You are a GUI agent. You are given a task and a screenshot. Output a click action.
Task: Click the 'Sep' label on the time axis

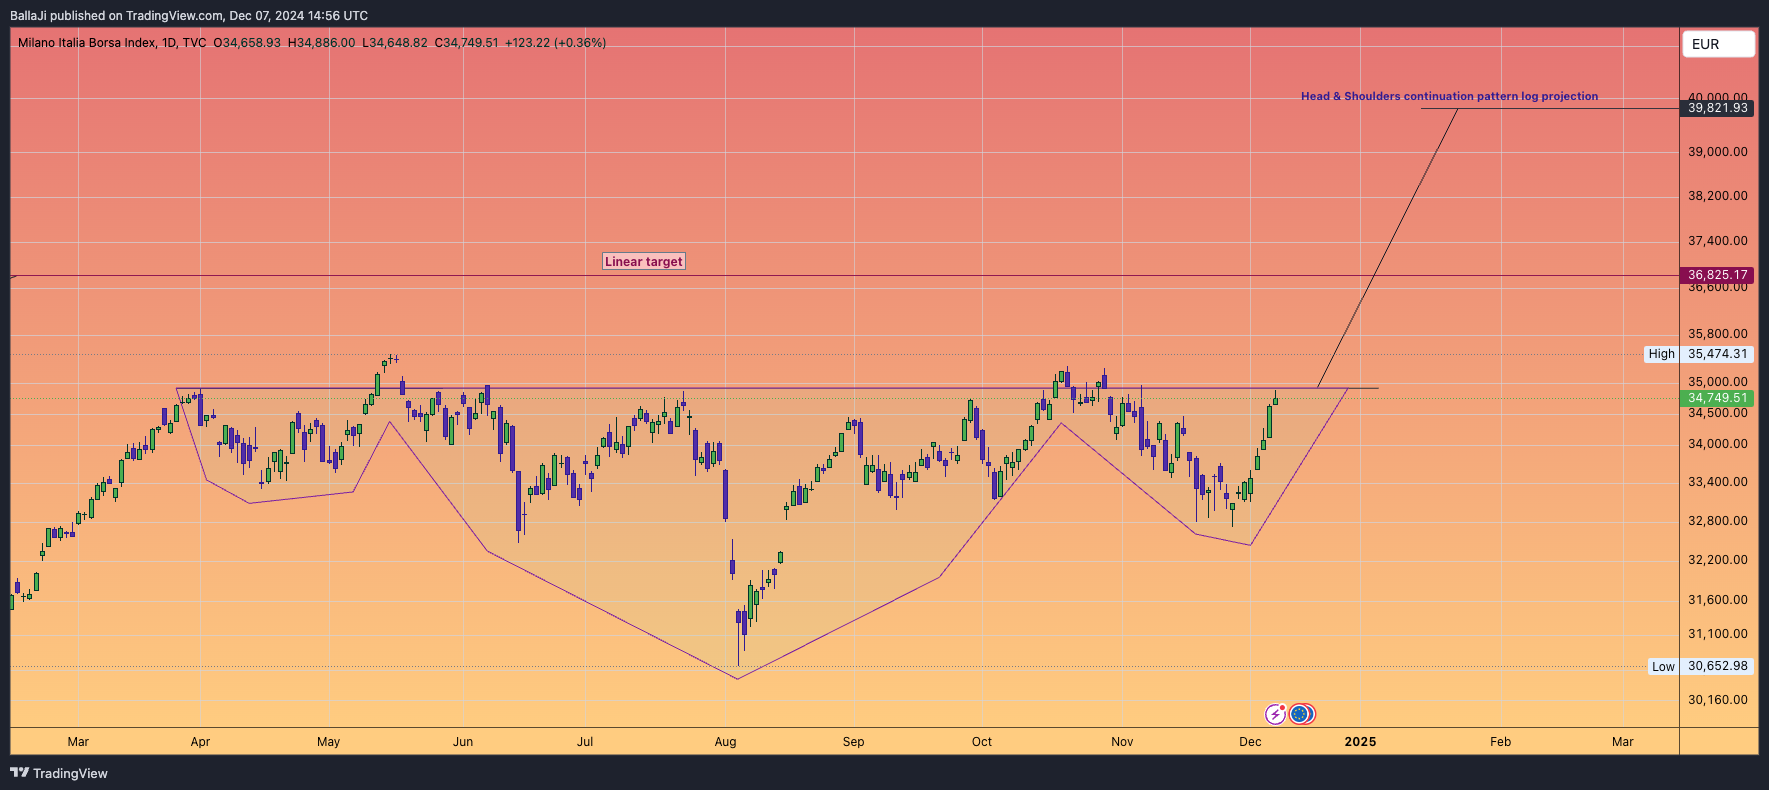pyautogui.click(x=853, y=742)
